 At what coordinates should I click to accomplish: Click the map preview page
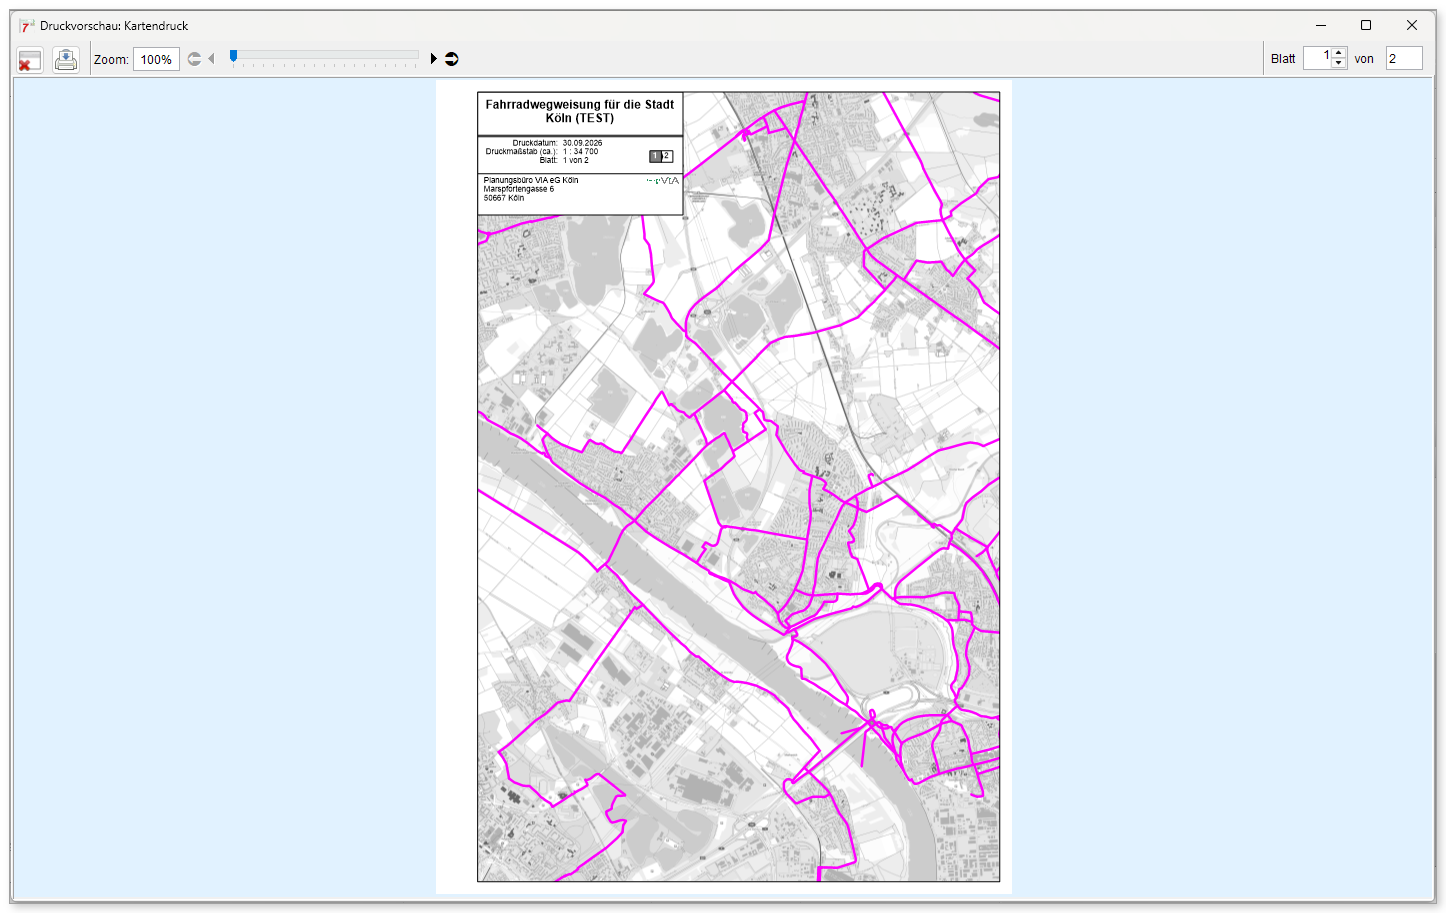[724, 487]
